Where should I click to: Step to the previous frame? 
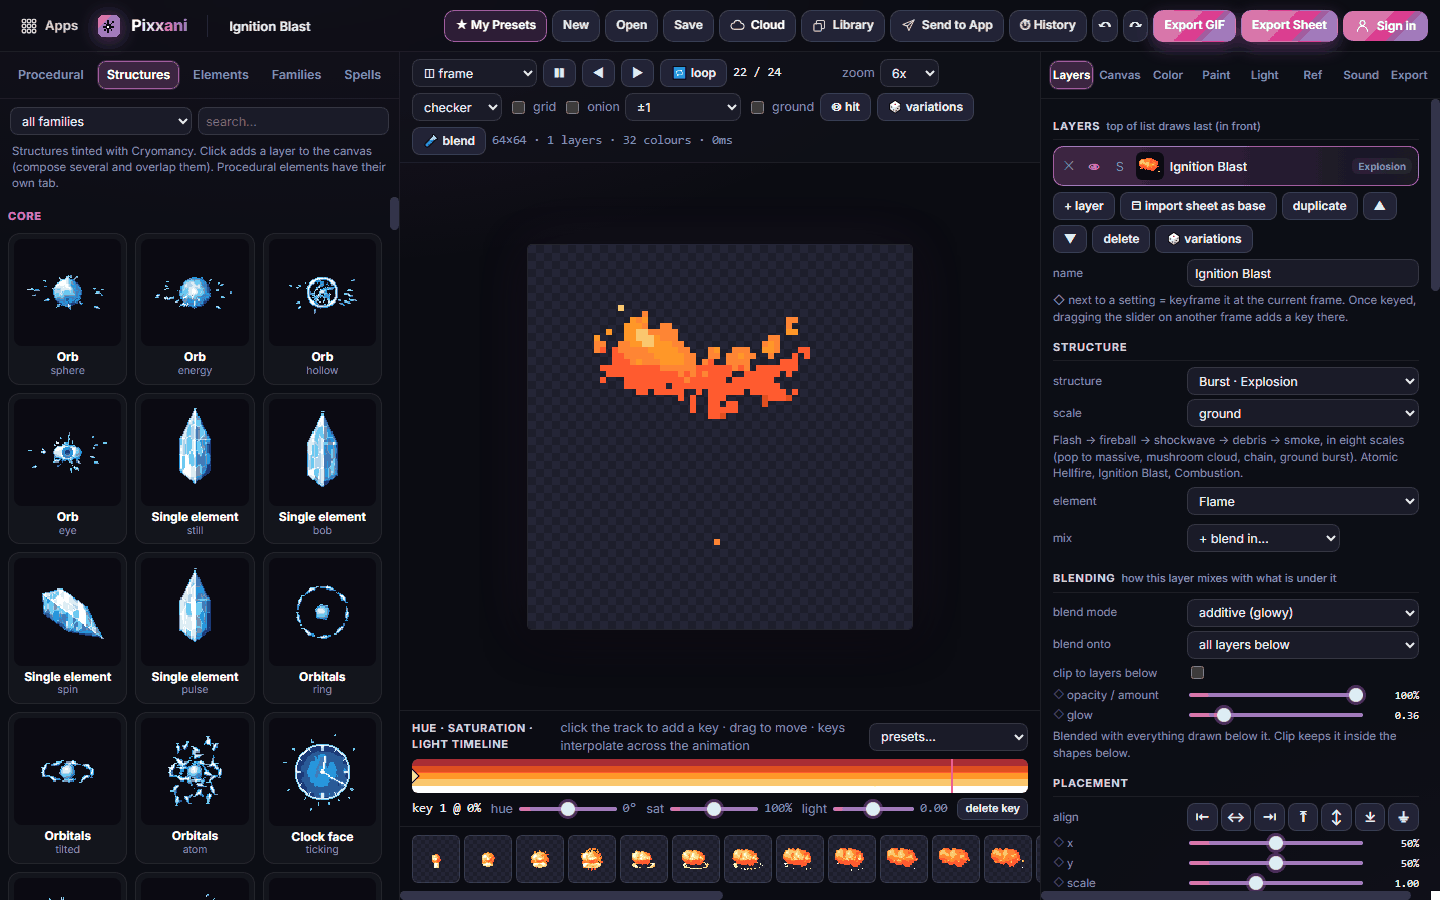click(598, 73)
